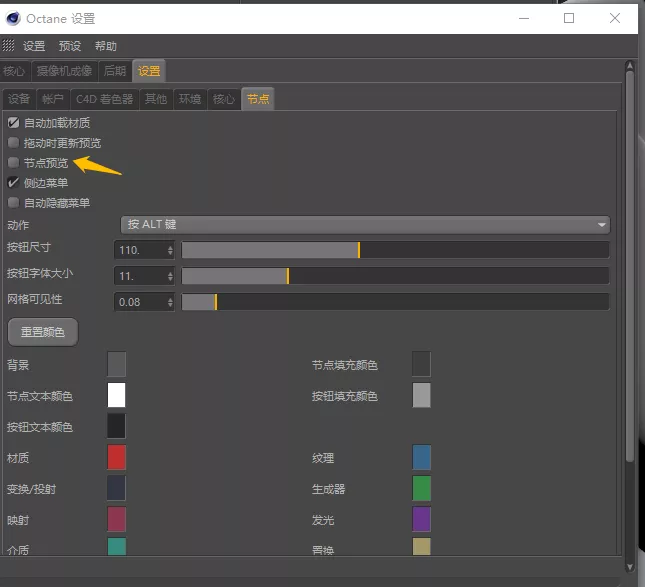
Task: Click on the 网格可见性 slider bar
Action: point(395,302)
